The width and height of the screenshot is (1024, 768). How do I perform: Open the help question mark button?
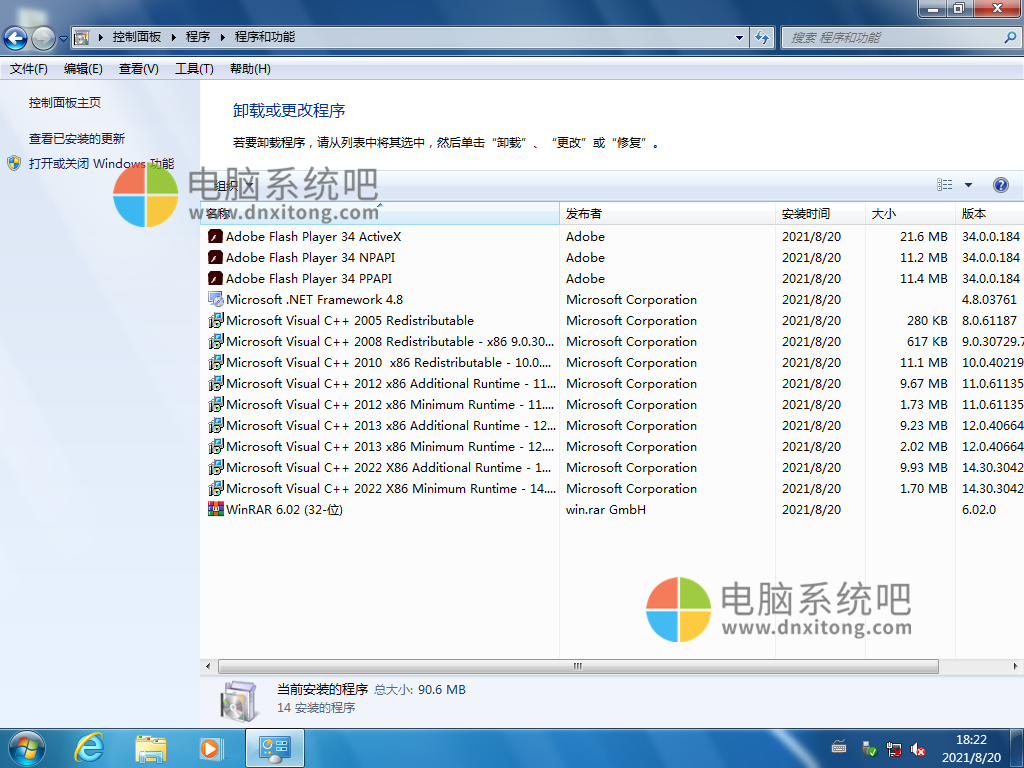click(1000, 185)
